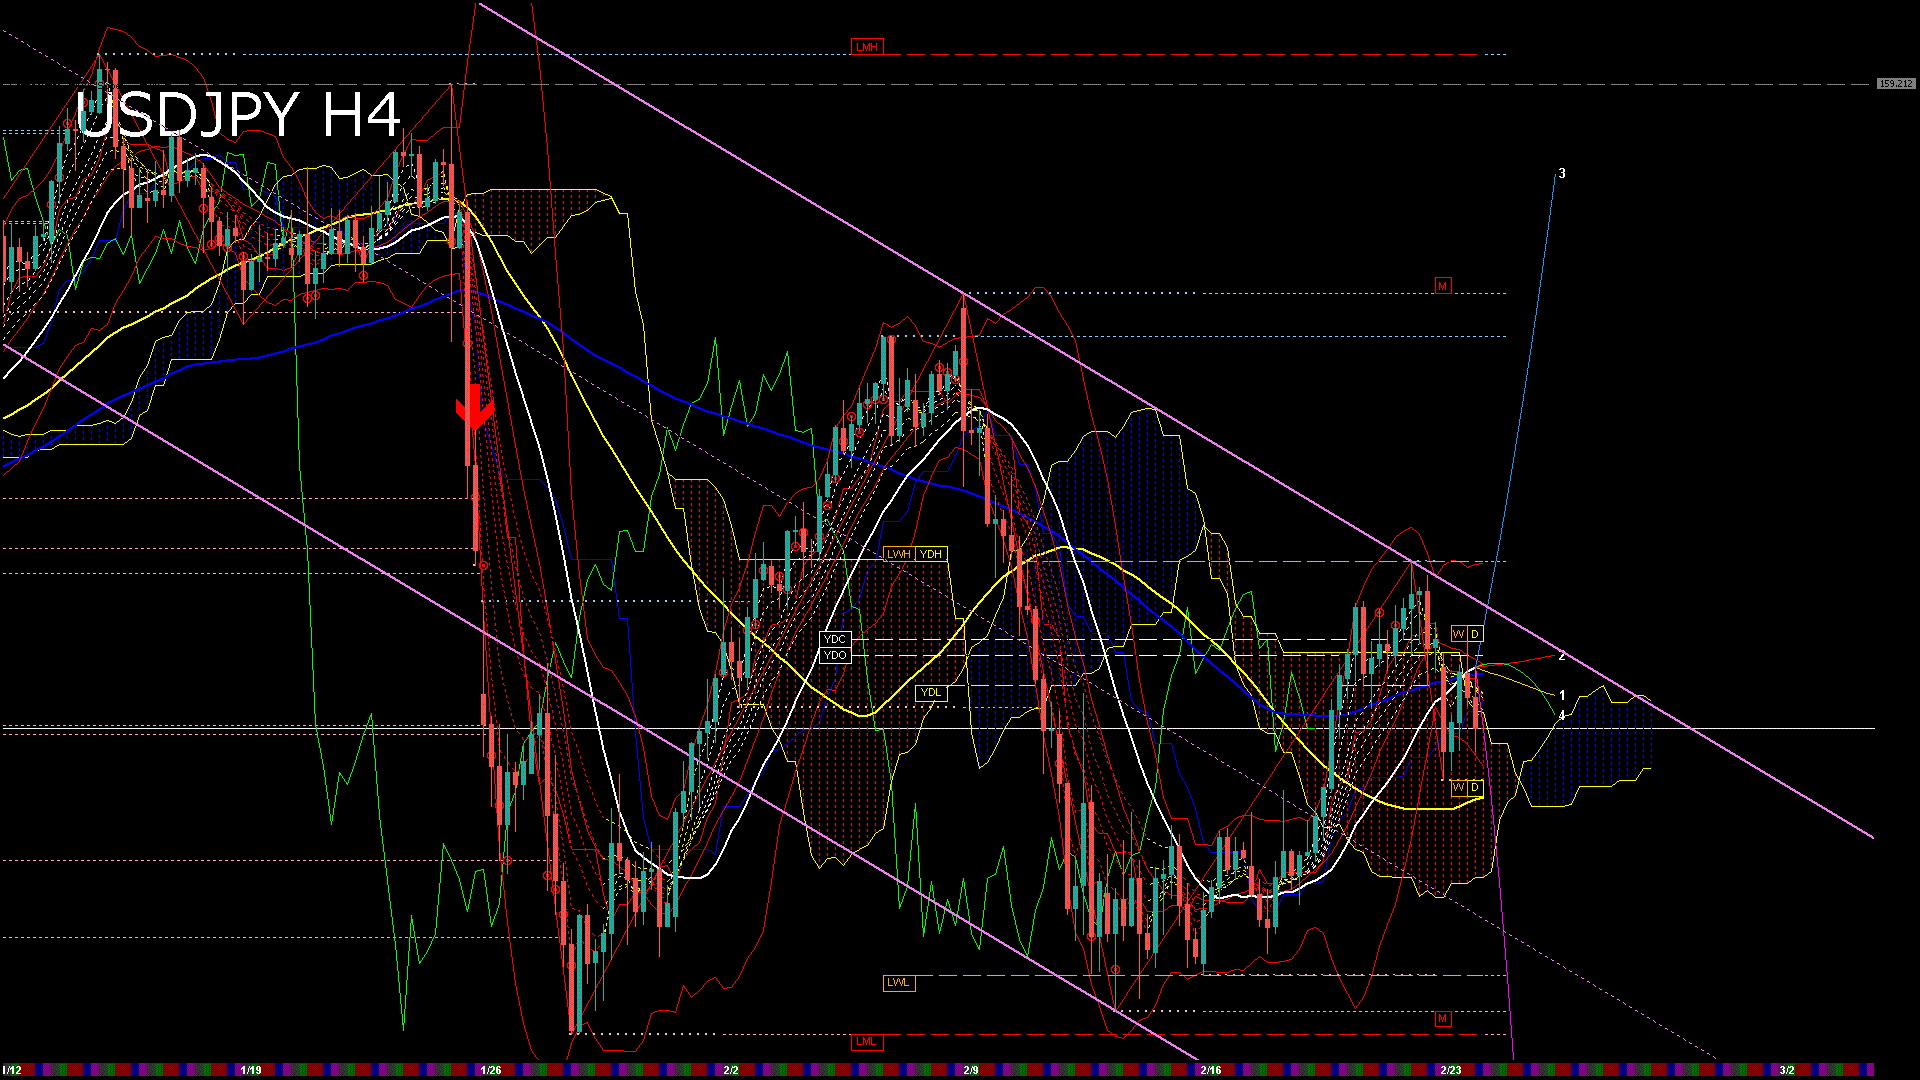
Task: Select the lower D pivot label box
Action: tap(1475, 788)
